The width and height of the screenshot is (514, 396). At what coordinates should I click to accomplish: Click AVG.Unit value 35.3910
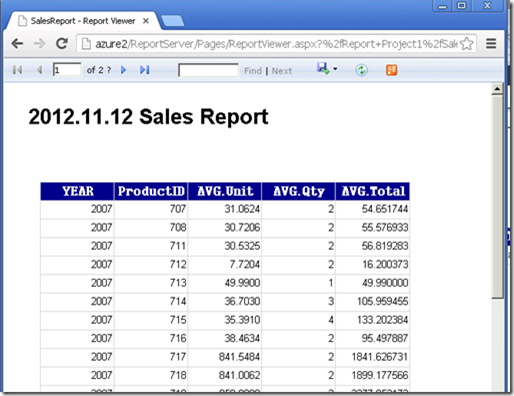click(242, 320)
